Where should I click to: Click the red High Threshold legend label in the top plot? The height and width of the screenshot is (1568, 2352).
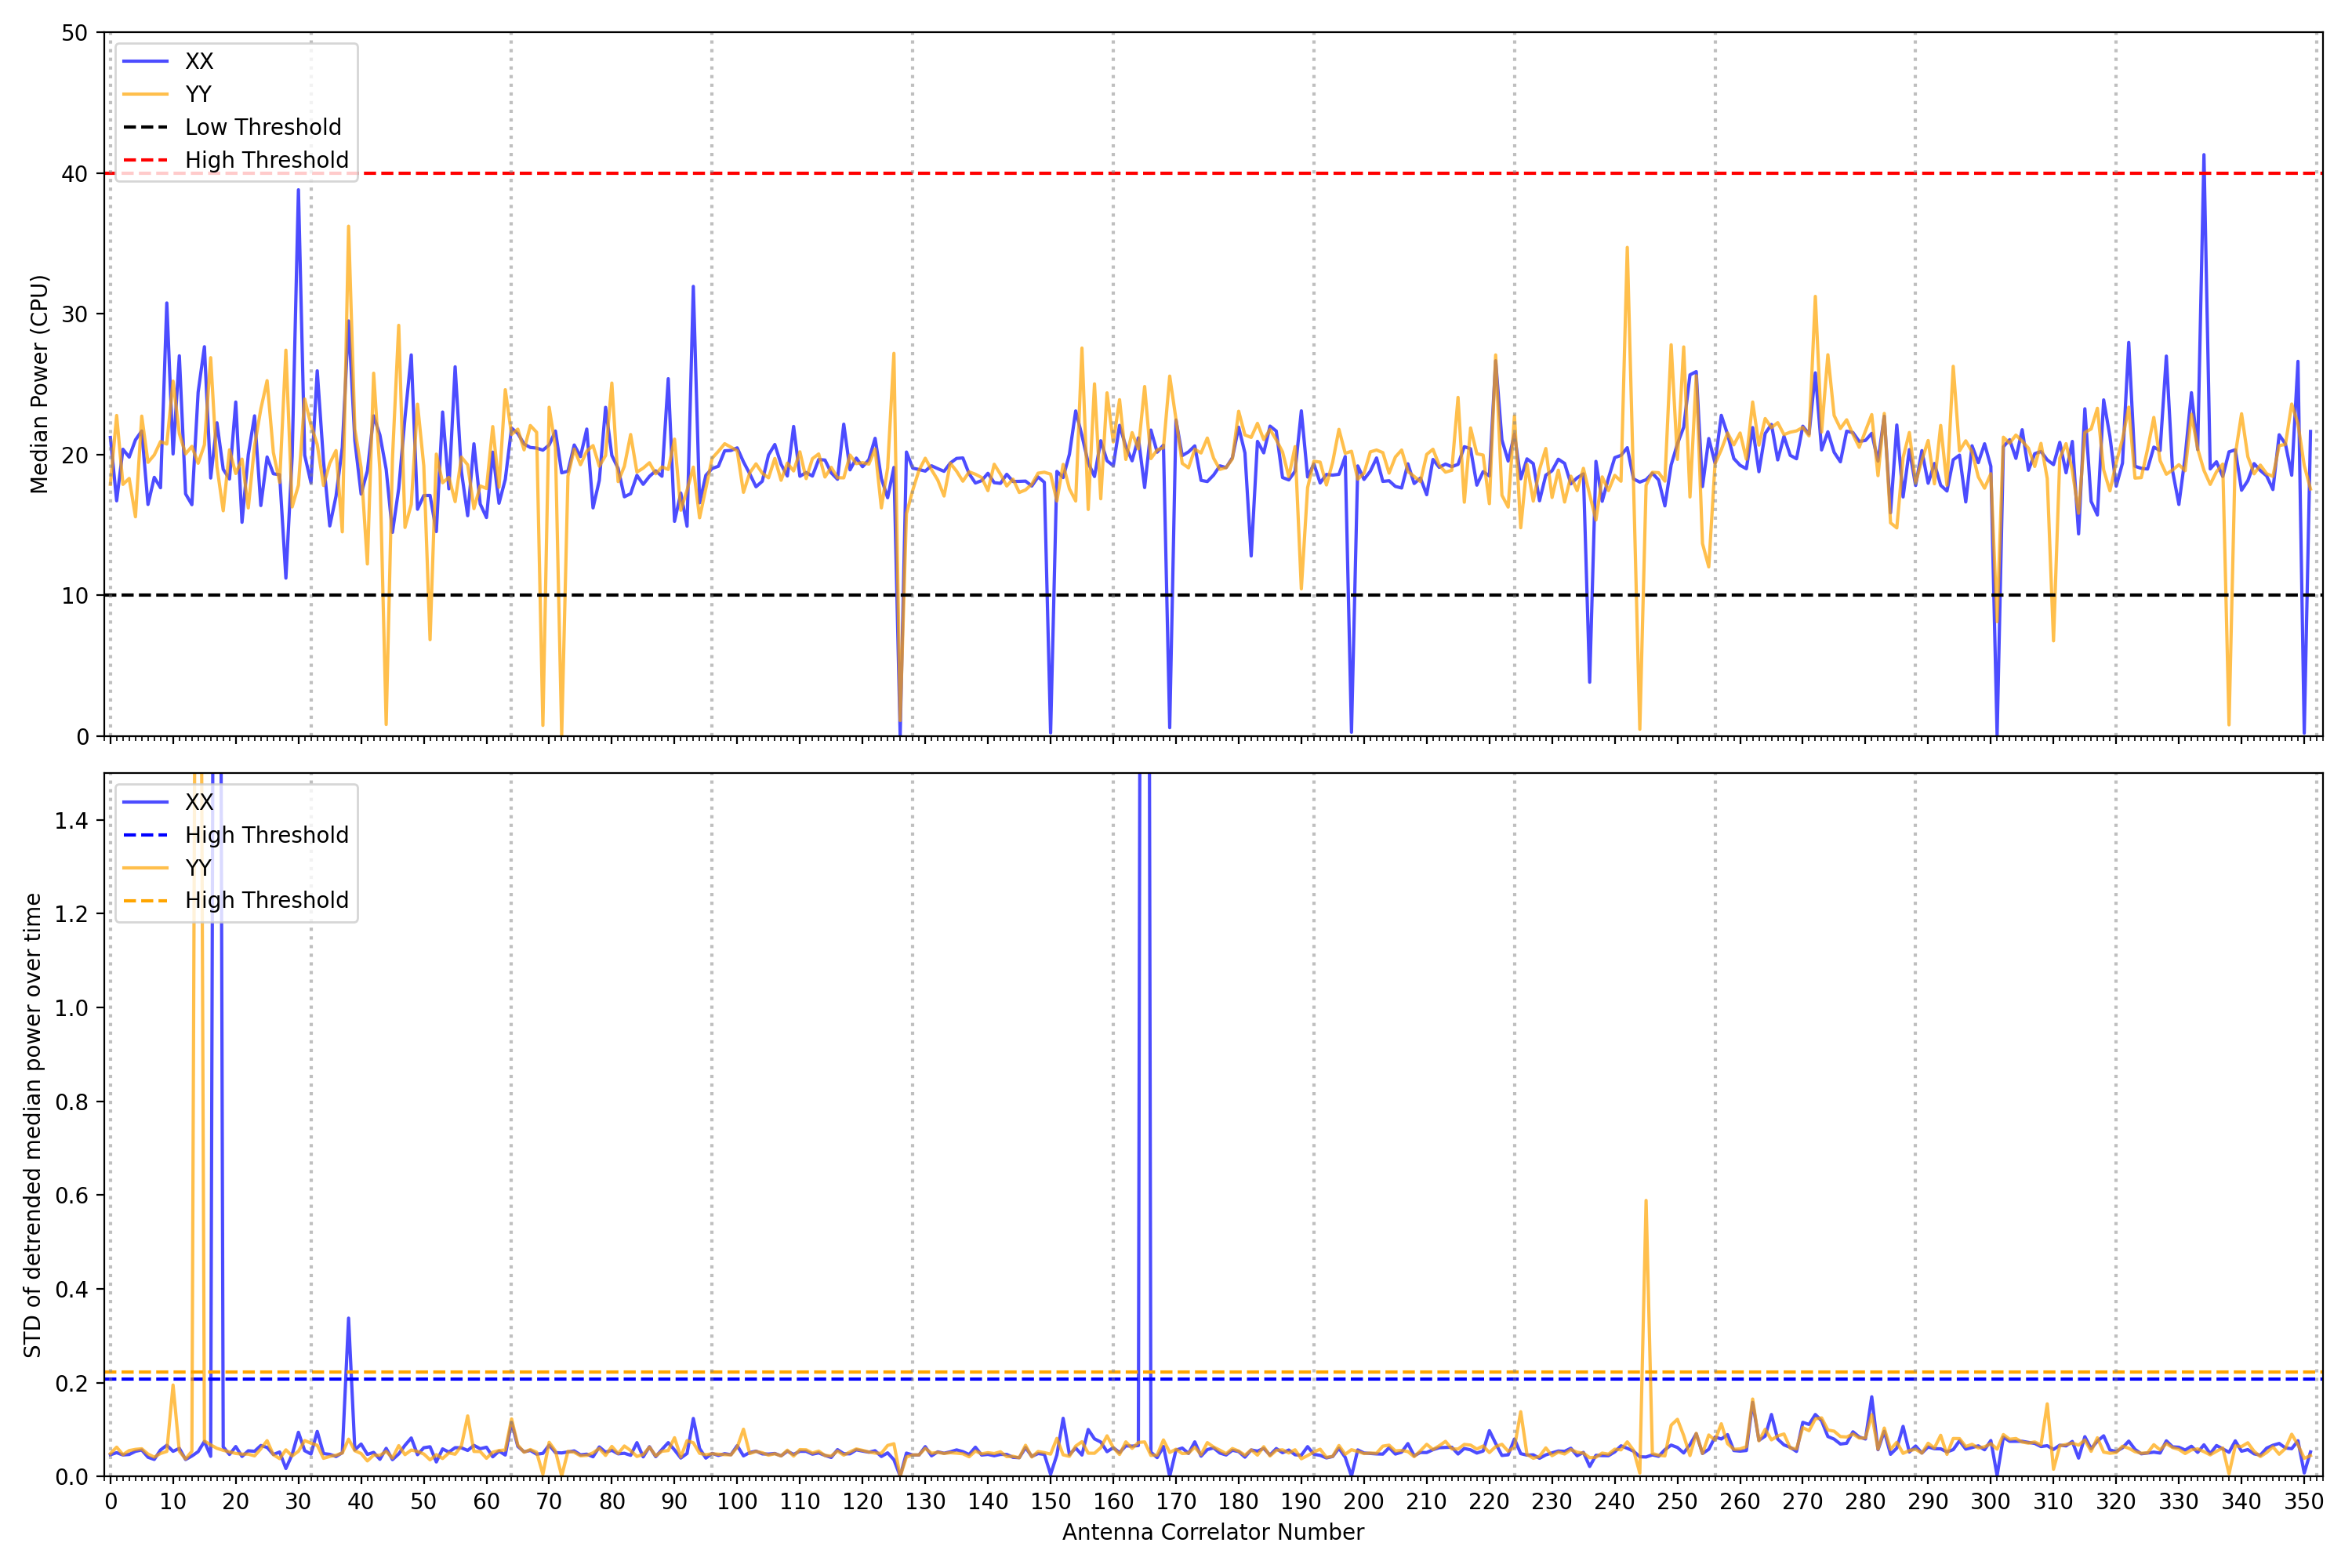click(x=266, y=160)
